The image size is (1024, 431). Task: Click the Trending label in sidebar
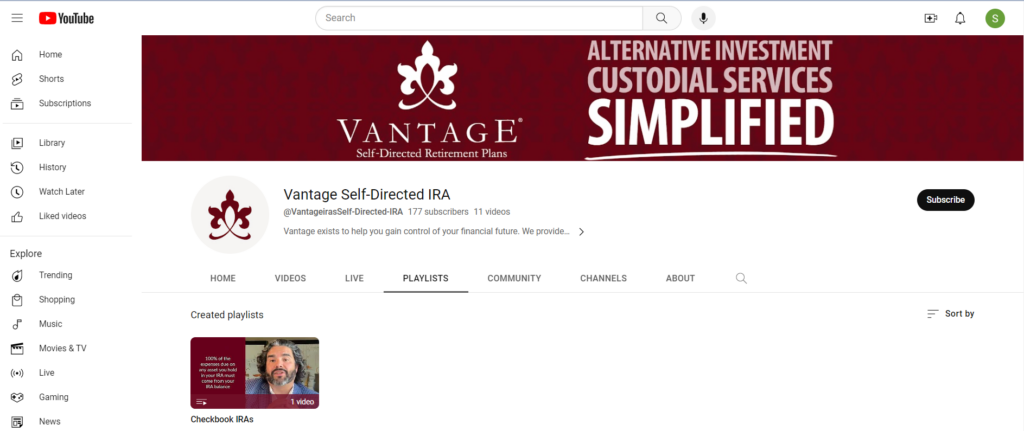tap(56, 276)
